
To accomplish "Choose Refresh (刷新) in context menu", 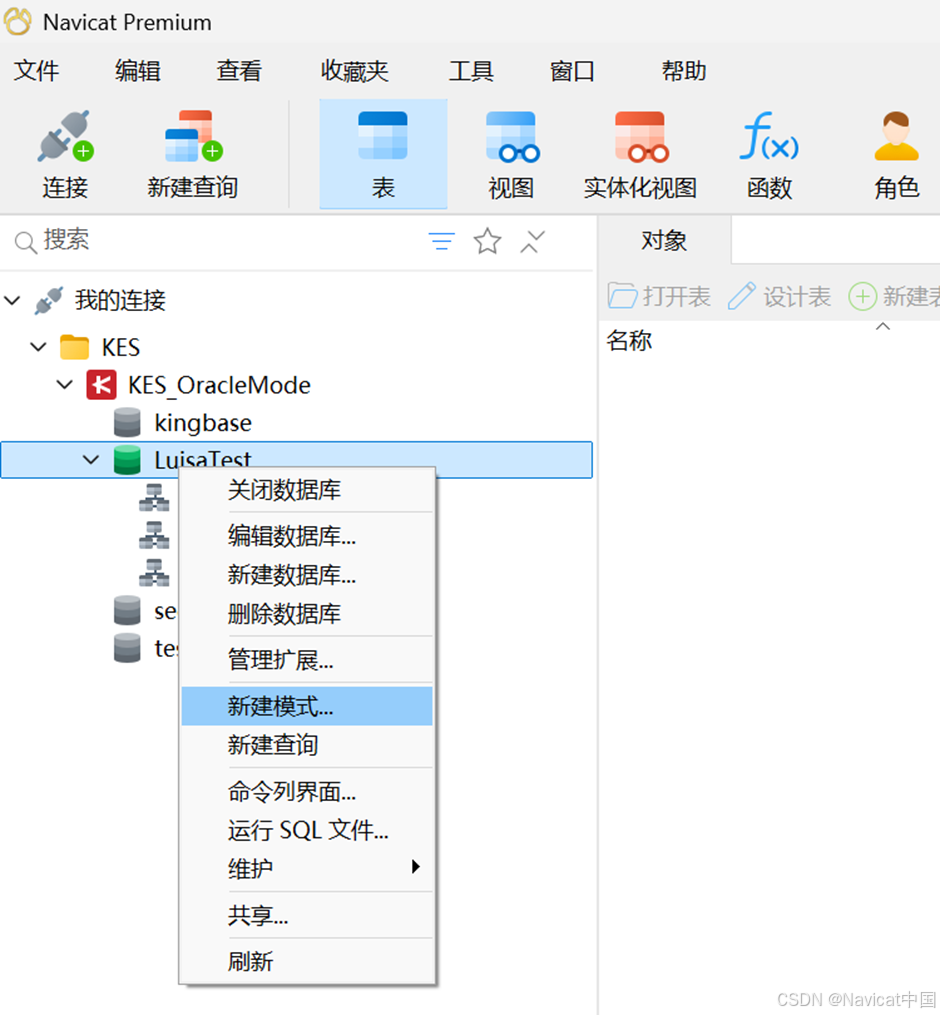I will pyautogui.click(x=307, y=962).
